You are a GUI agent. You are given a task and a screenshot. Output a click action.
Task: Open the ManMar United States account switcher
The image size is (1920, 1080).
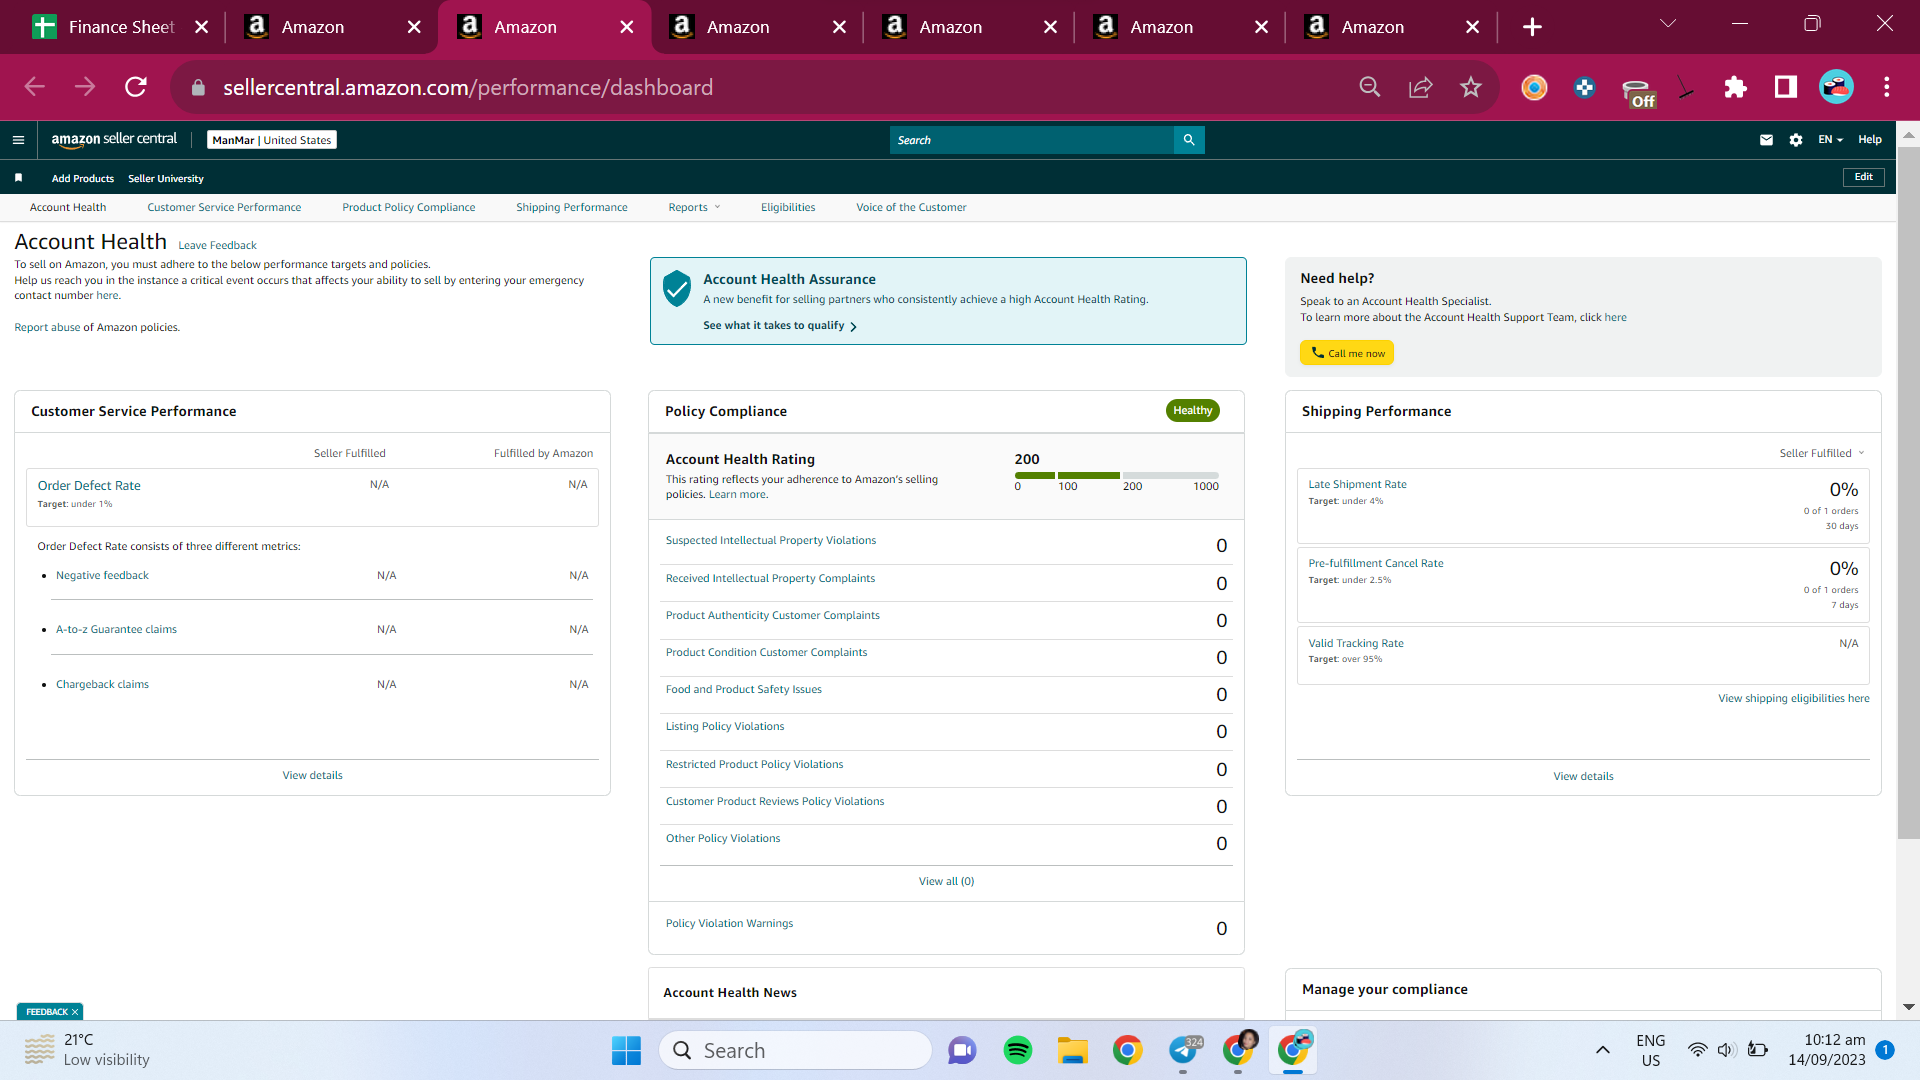click(272, 140)
